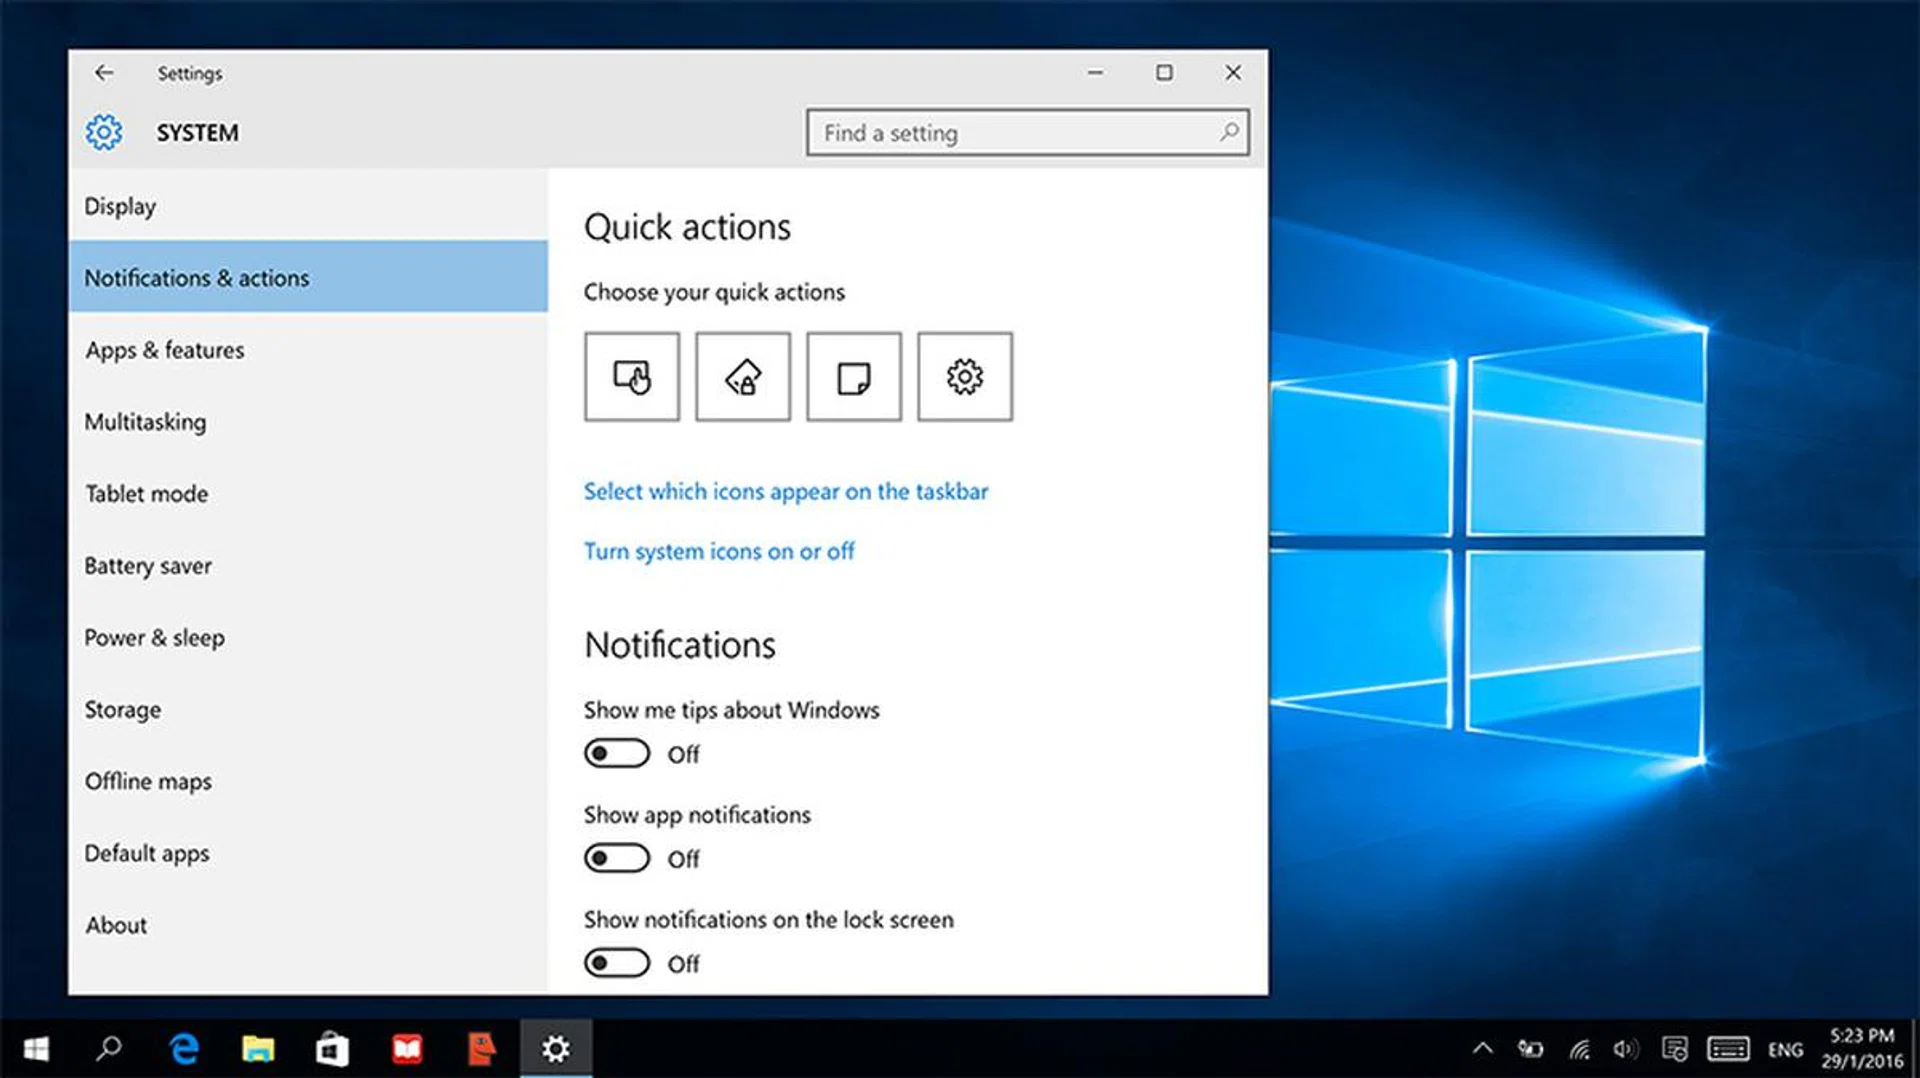The height and width of the screenshot is (1078, 1920).
Task: Open Action Center from the system tray
Action: point(1674,1048)
